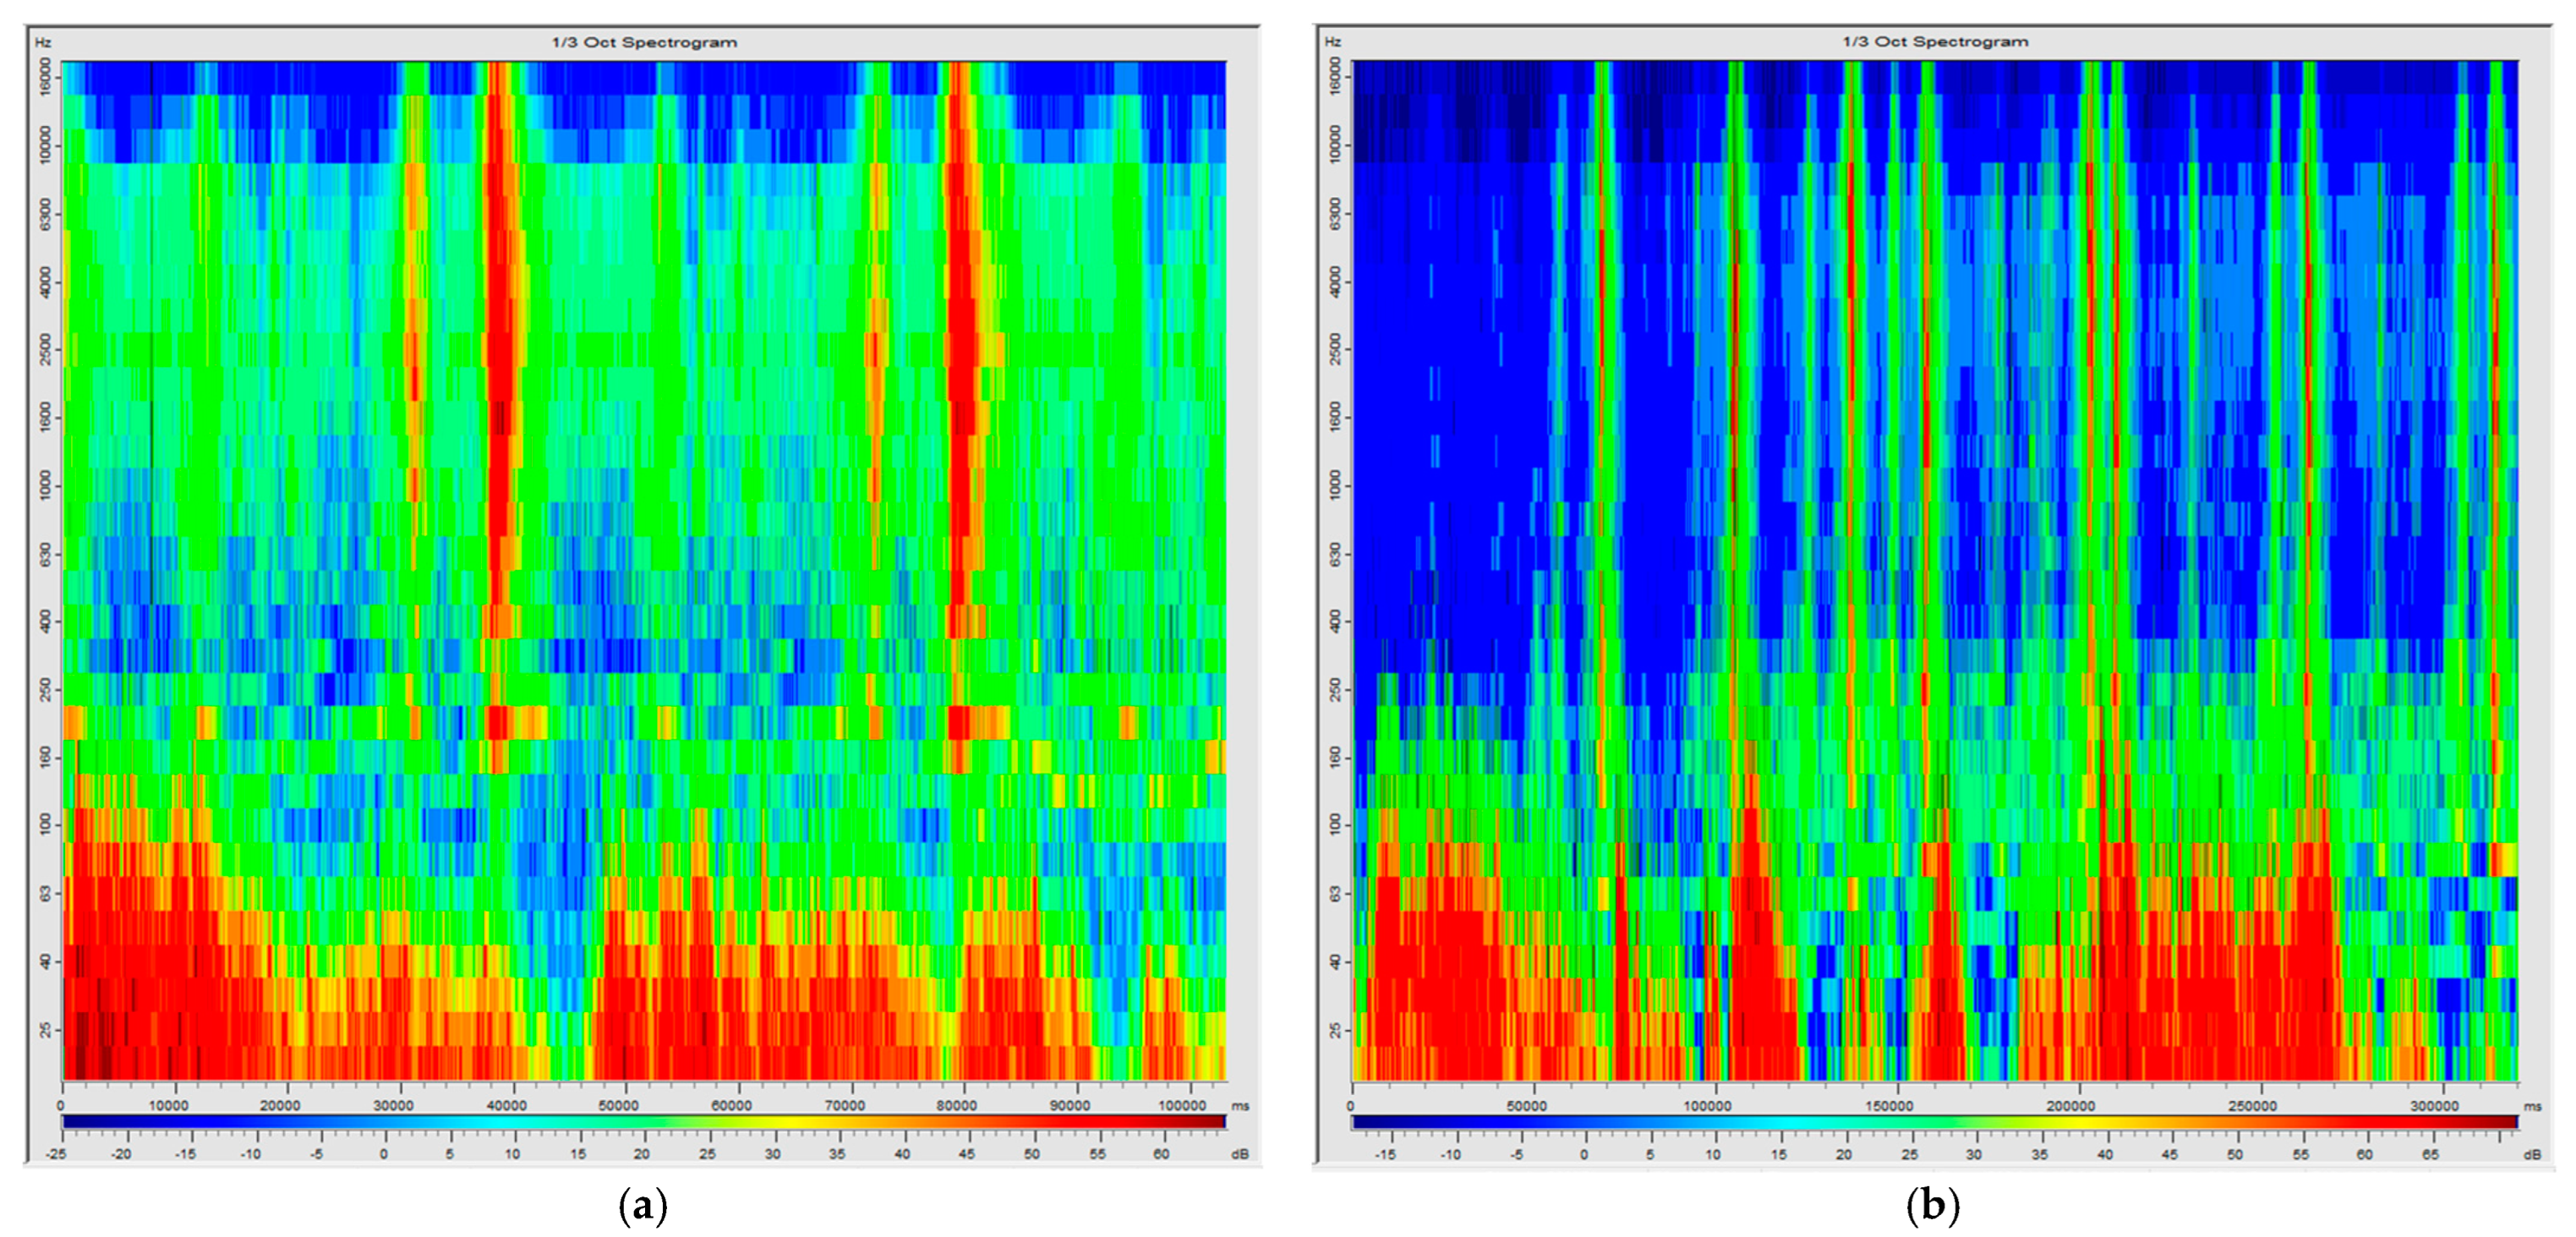Click the 80000 ms tick on the left time axis
The height and width of the screenshot is (1237, 2576).
point(956,1105)
